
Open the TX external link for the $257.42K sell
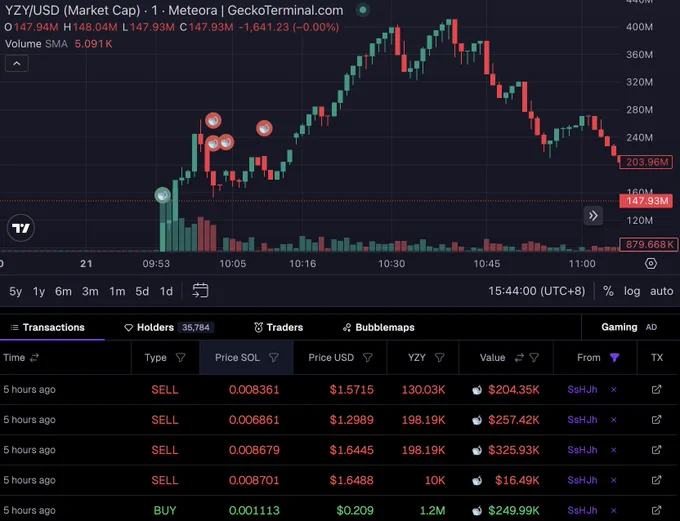(657, 419)
